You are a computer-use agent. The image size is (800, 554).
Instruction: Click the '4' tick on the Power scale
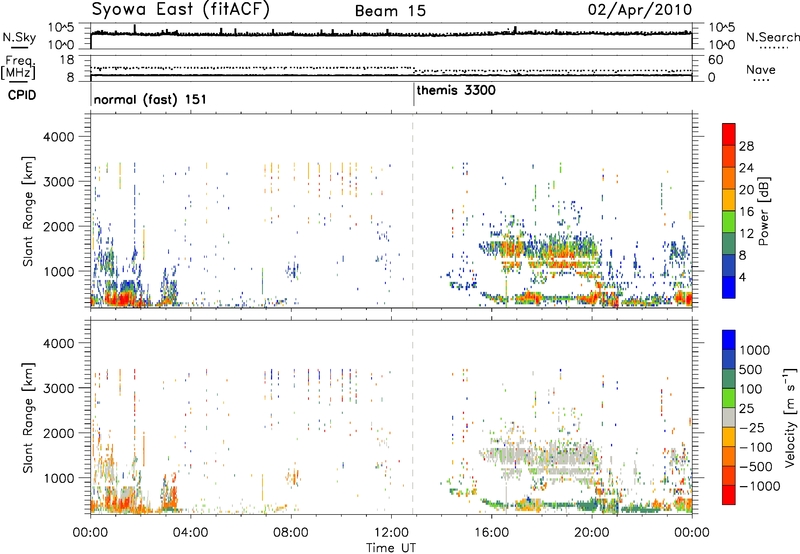tap(742, 278)
